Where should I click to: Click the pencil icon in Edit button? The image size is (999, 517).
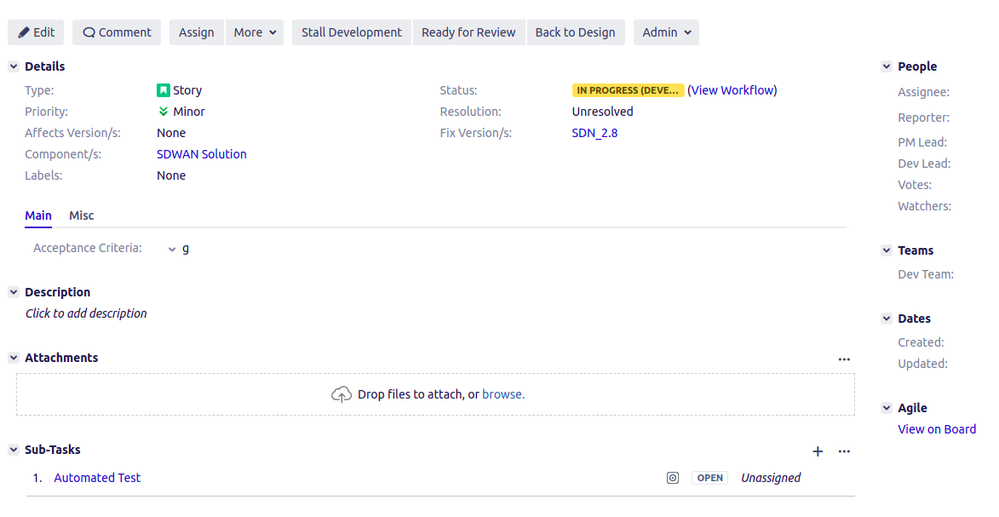(x=24, y=33)
